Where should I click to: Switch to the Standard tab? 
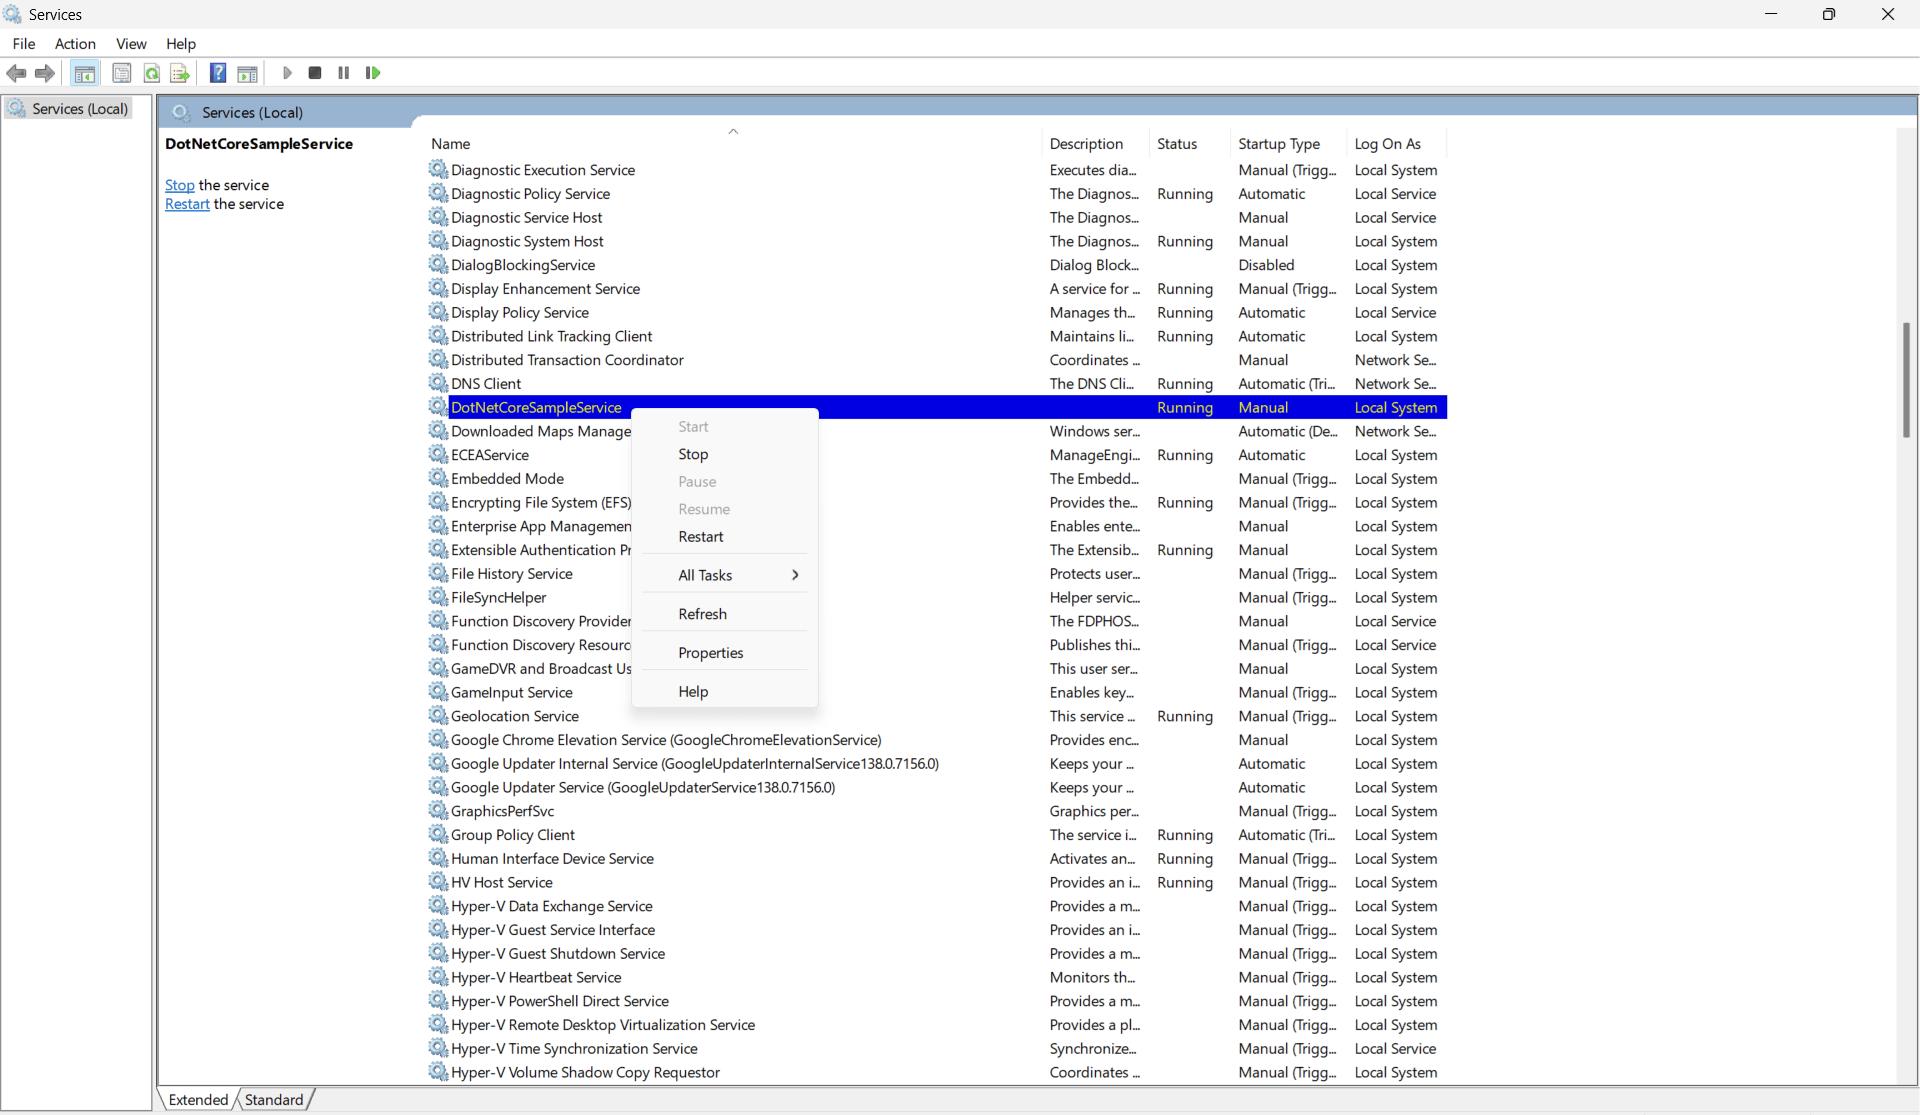274,1100
